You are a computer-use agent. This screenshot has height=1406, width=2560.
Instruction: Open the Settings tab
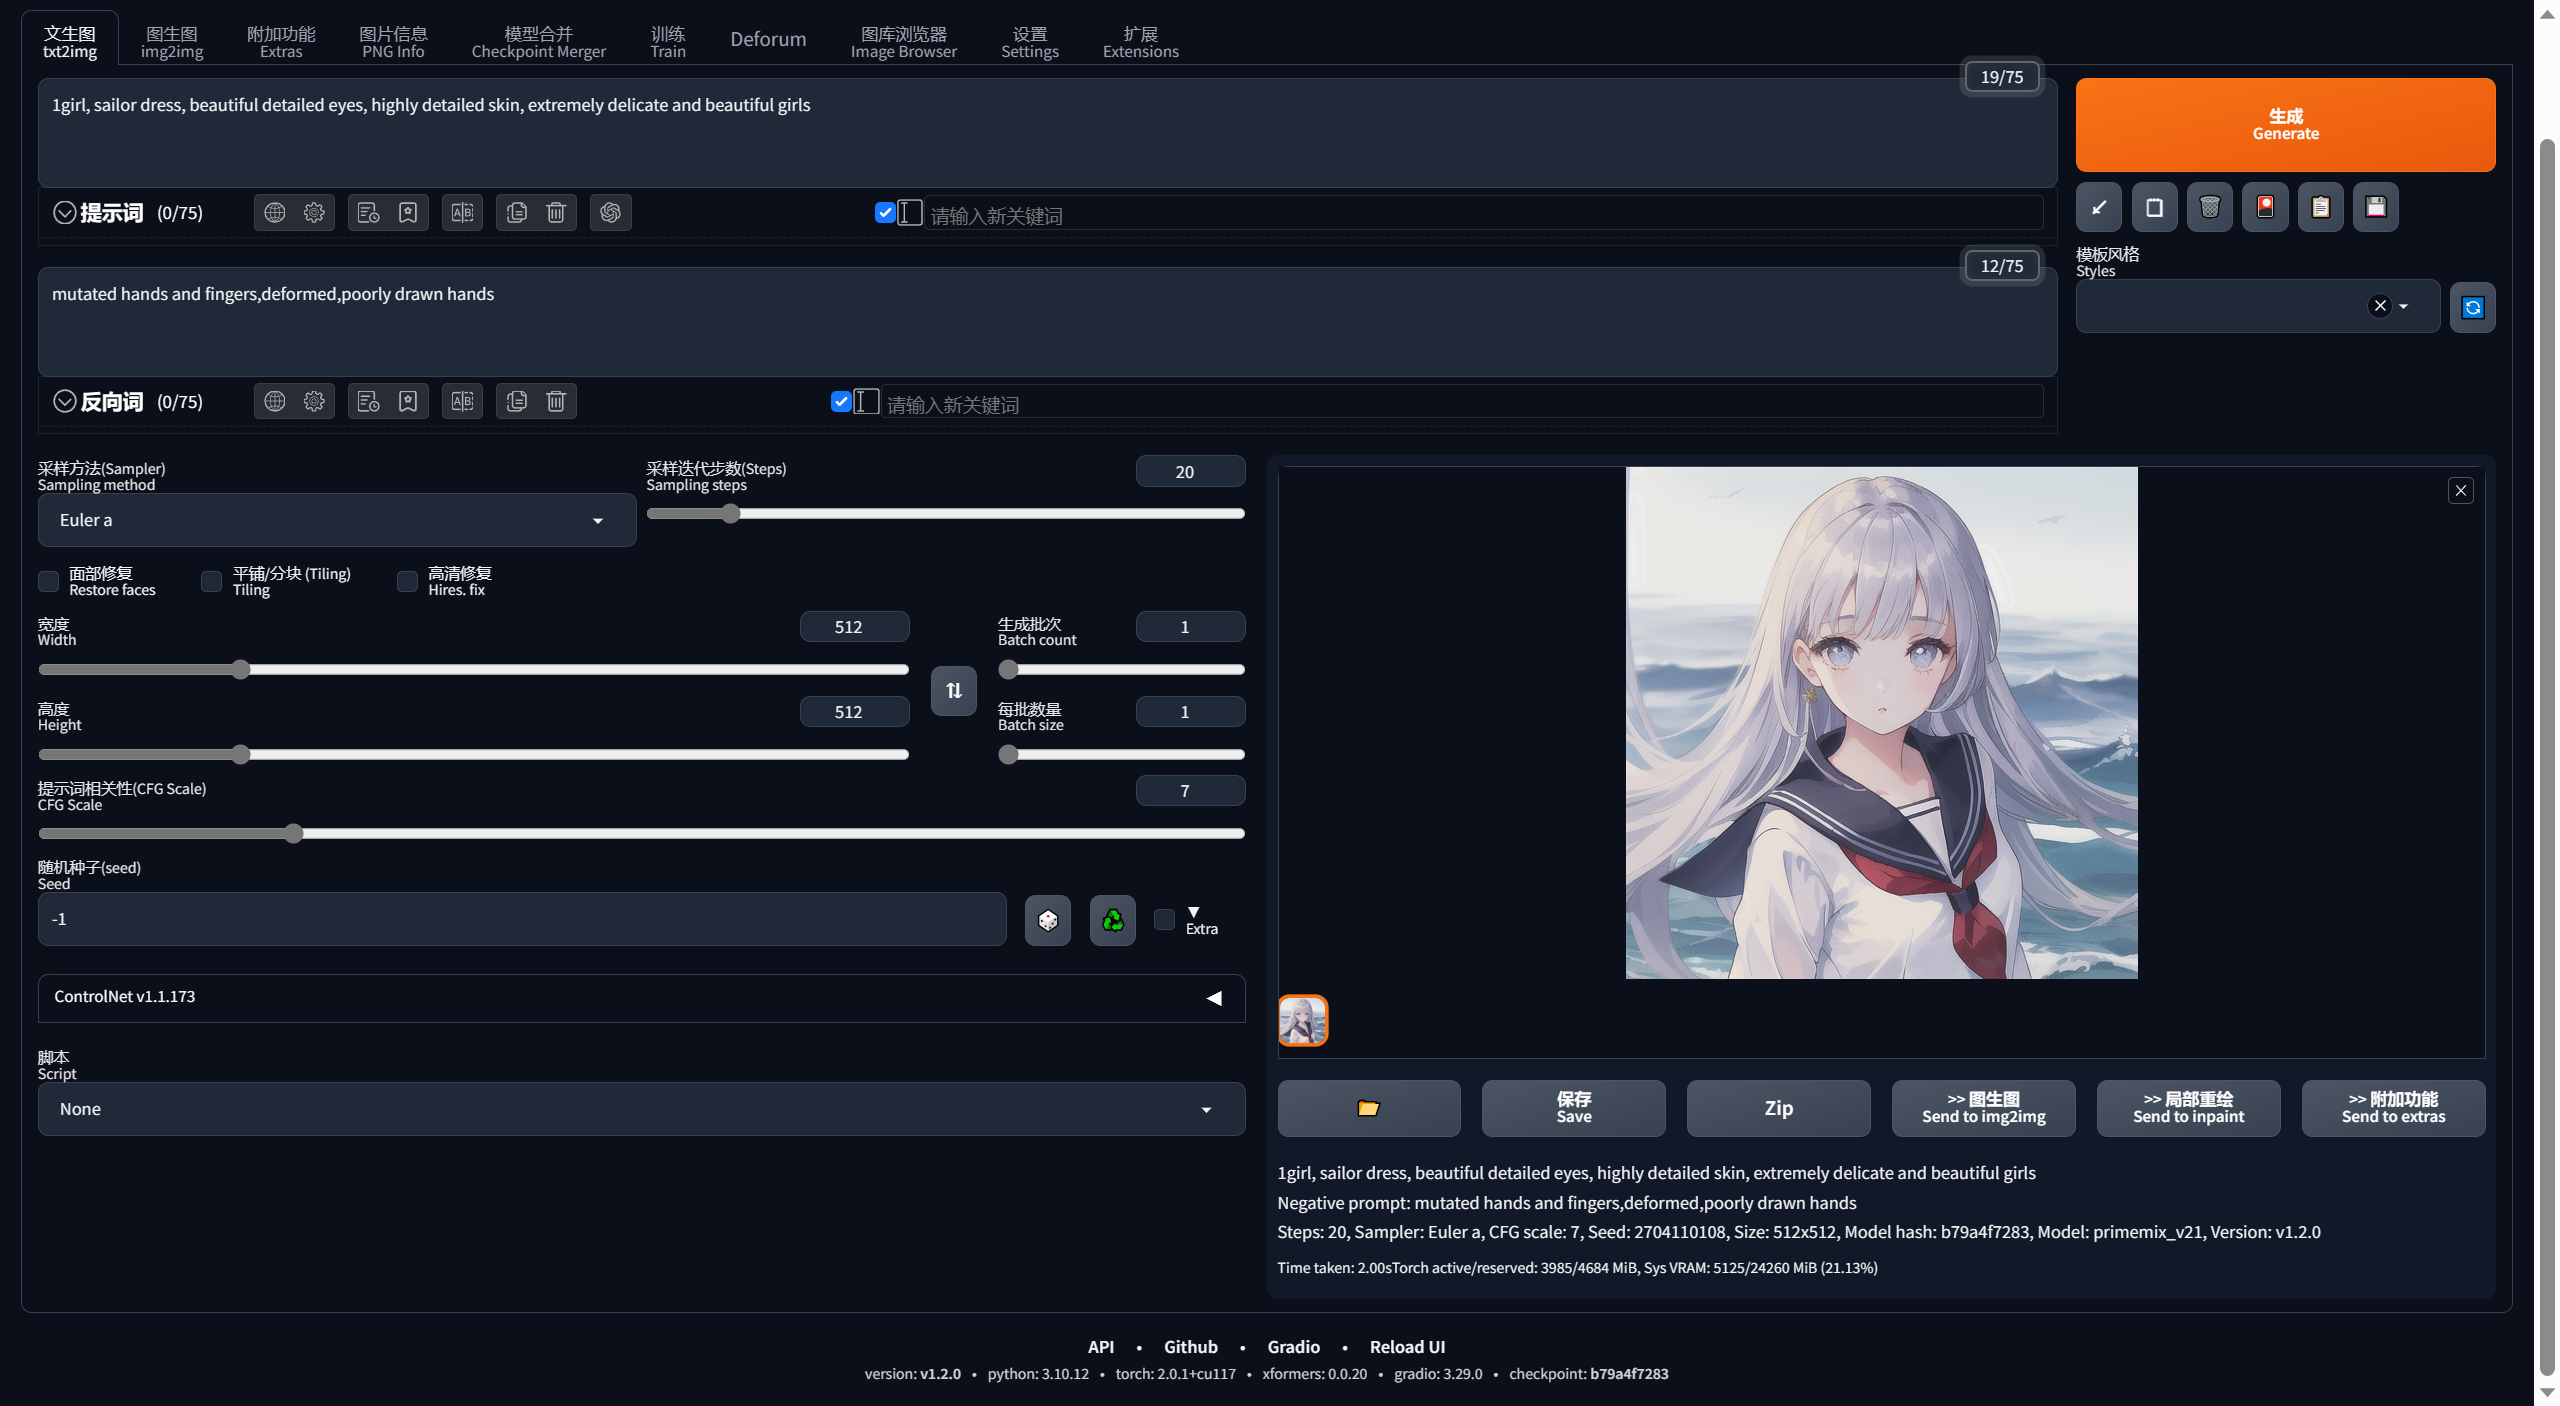tap(1030, 42)
